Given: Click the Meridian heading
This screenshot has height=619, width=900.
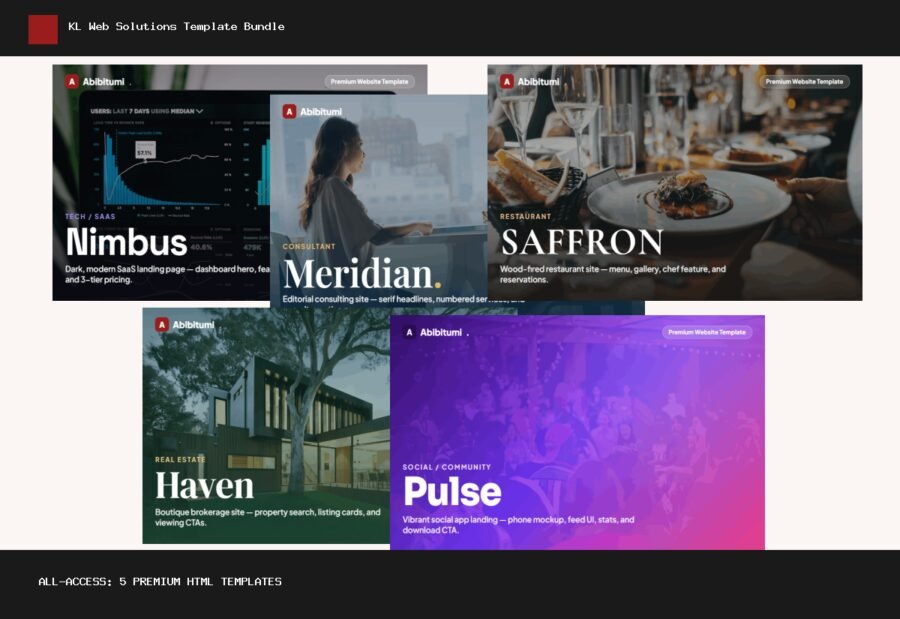Looking at the screenshot, I should coord(362,274).
